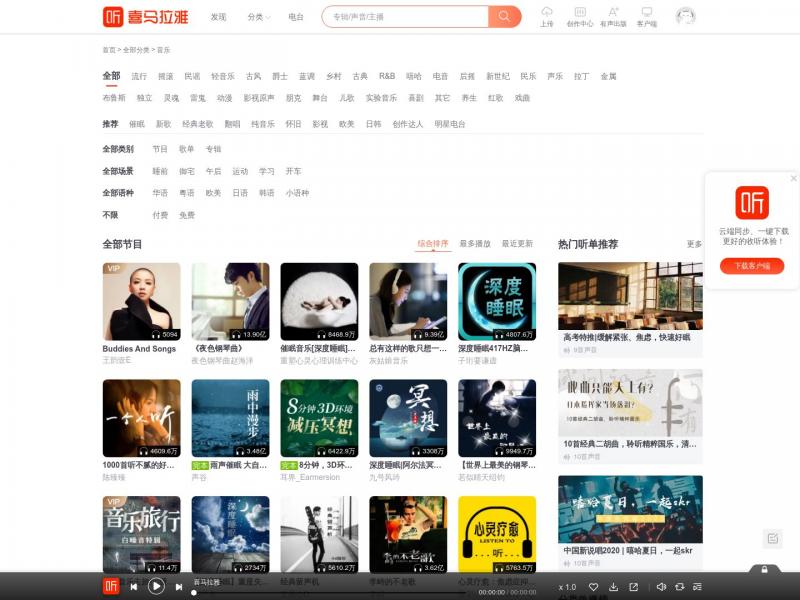The height and width of the screenshot is (600, 800).
Task: Download current track from player bar
Action: click(x=613, y=587)
